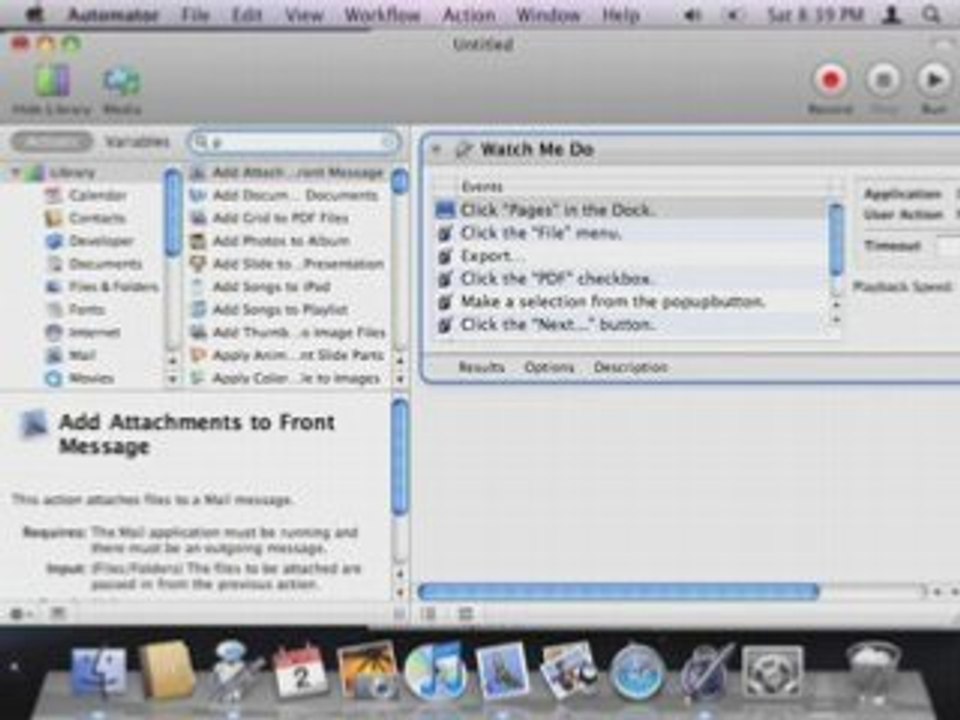The height and width of the screenshot is (720, 960).
Task: Select event Make a selection from popupbutton
Action: (x=631, y=302)
